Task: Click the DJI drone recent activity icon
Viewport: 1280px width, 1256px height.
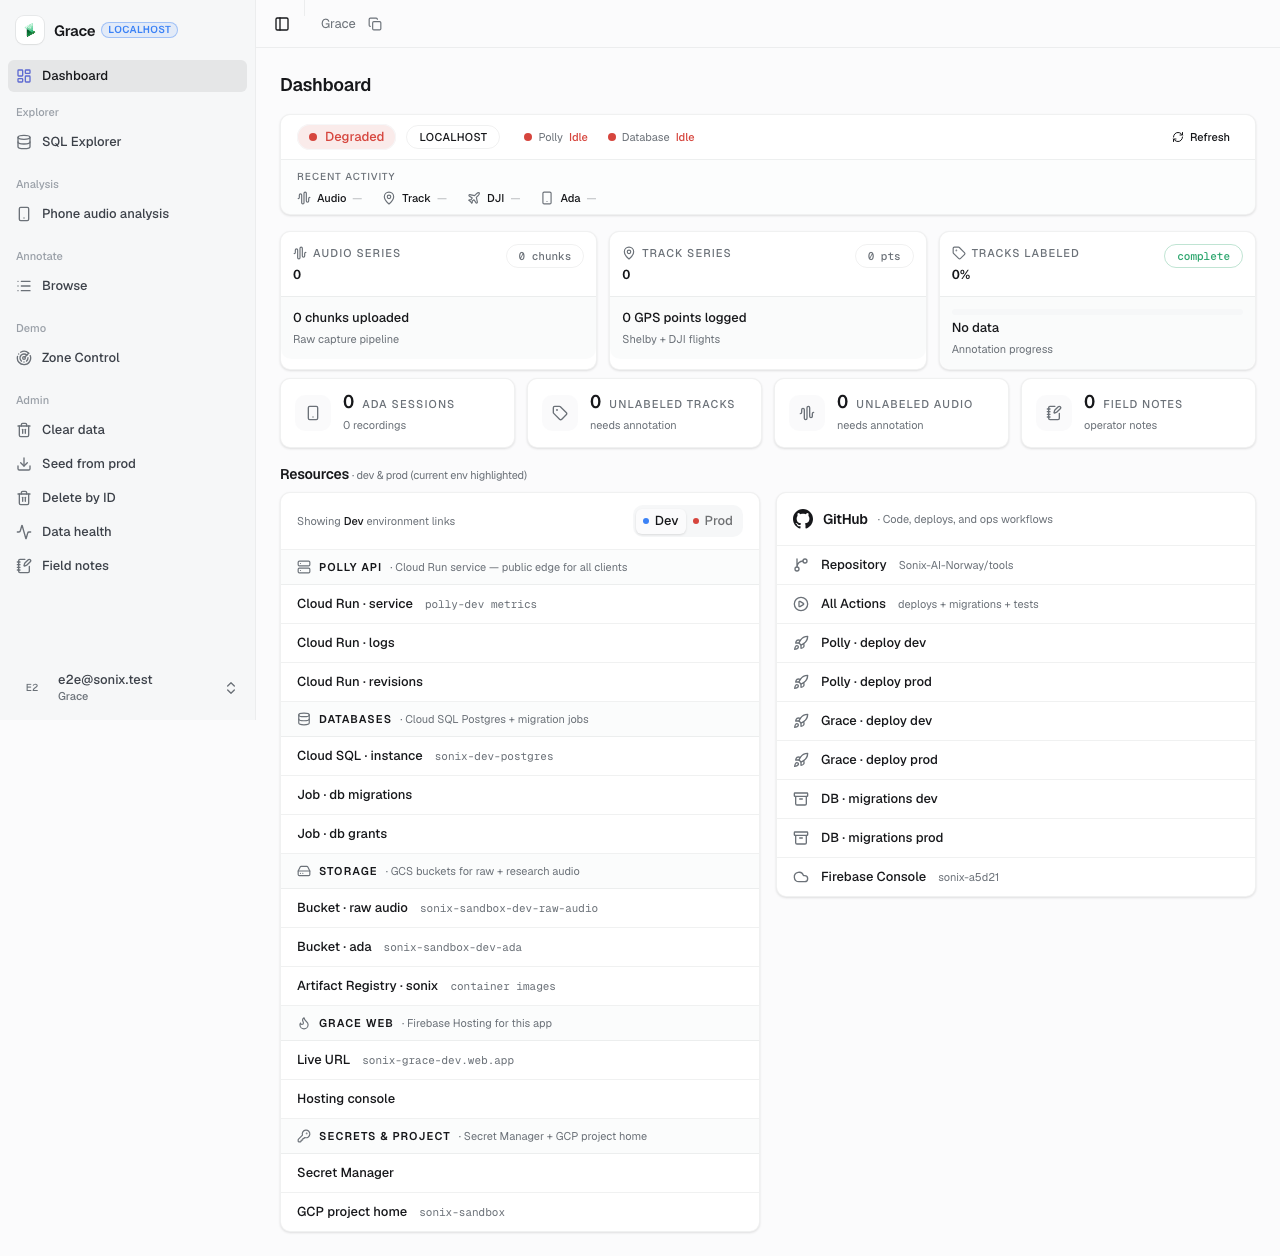Action: pos(474,198)
